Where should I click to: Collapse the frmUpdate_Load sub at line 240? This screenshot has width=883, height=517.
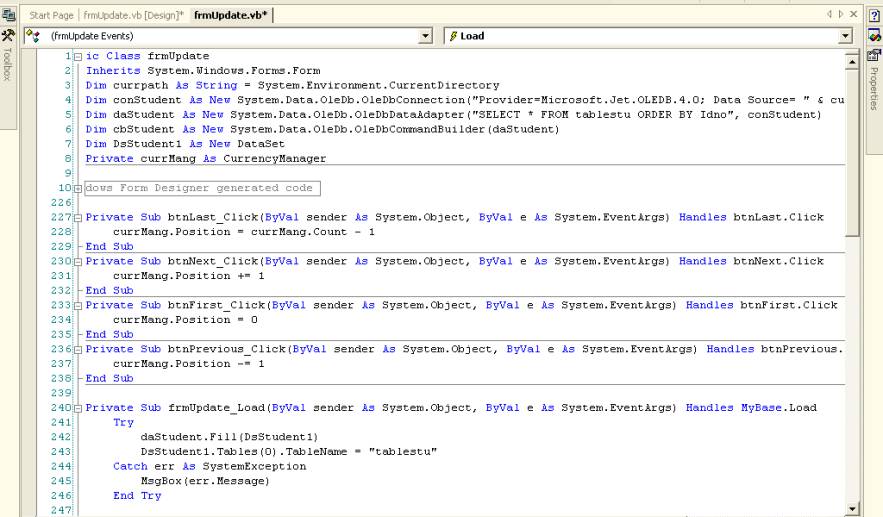pyautogui.click(x=78, y=408)
